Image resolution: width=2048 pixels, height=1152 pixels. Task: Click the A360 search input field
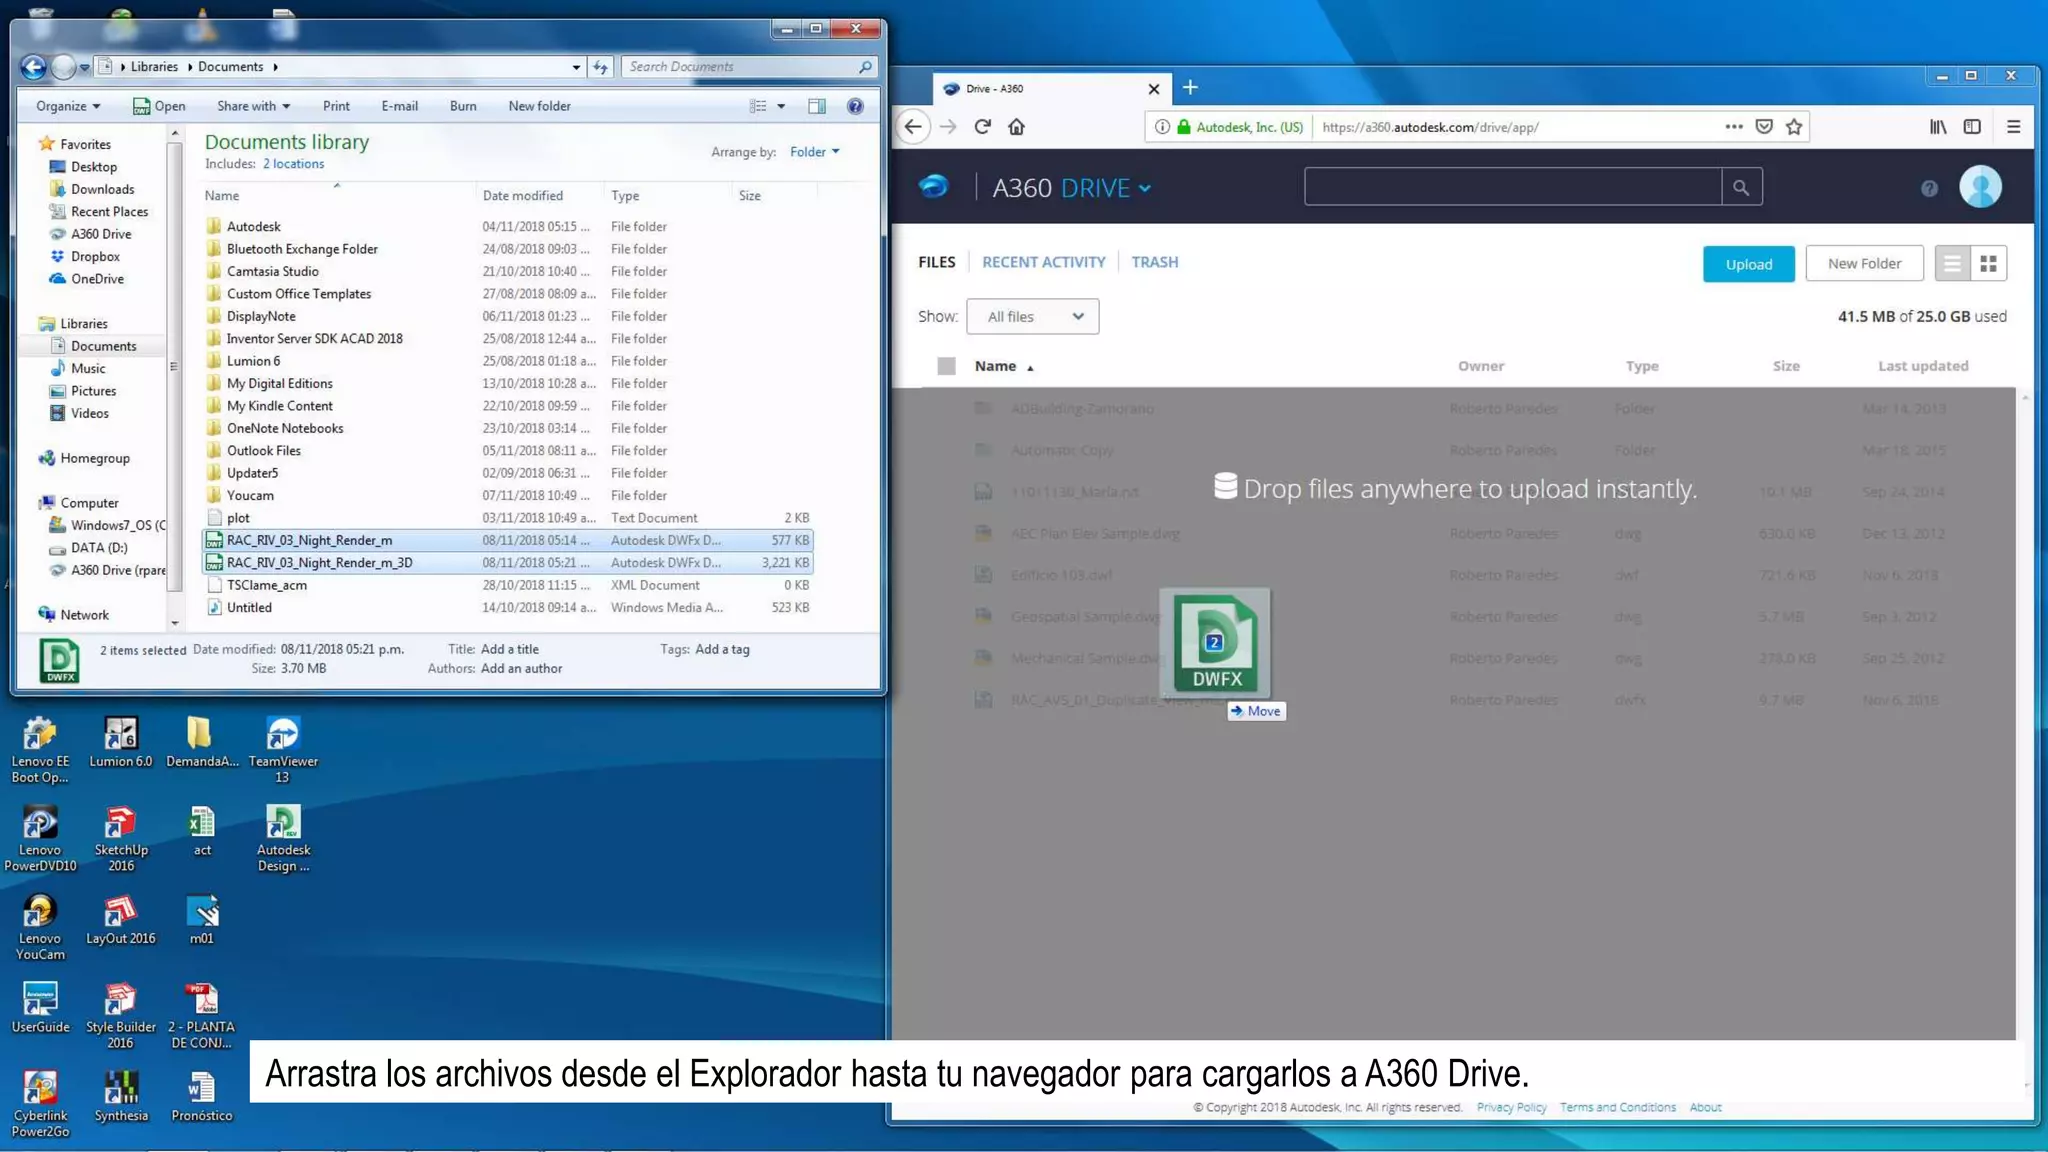(x=1512, y=187)
